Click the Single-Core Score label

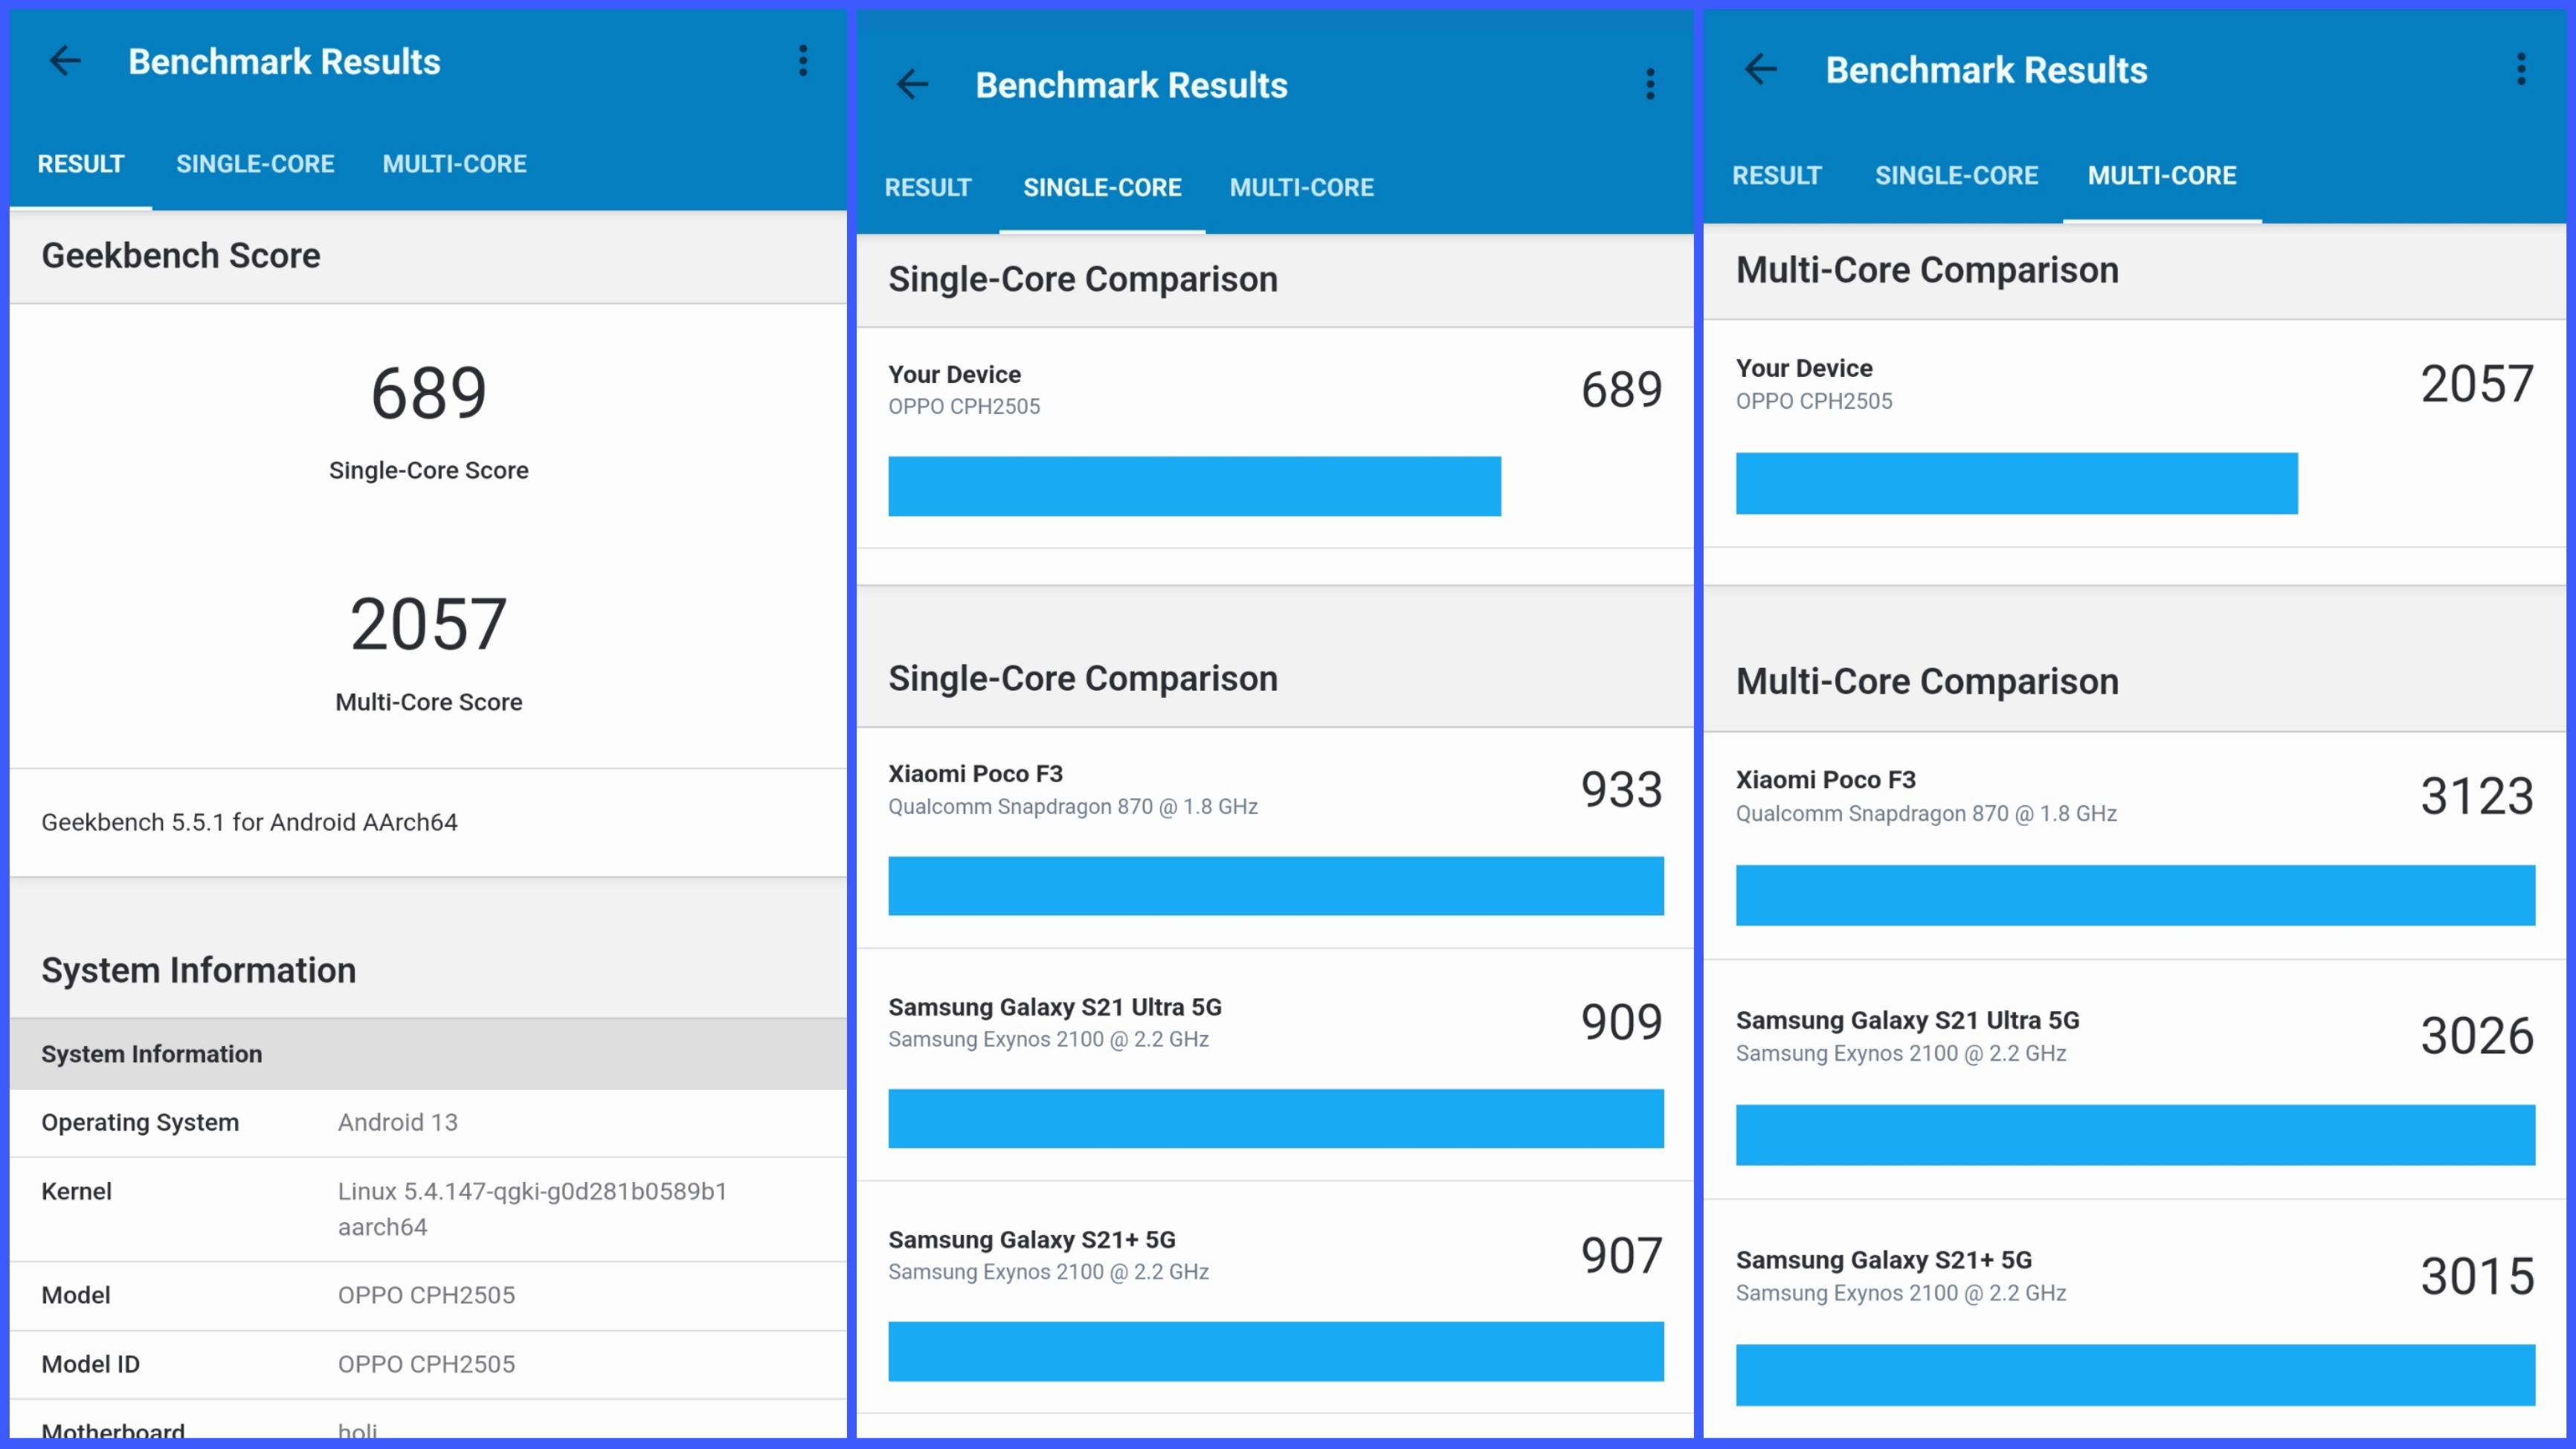point(429,470)
